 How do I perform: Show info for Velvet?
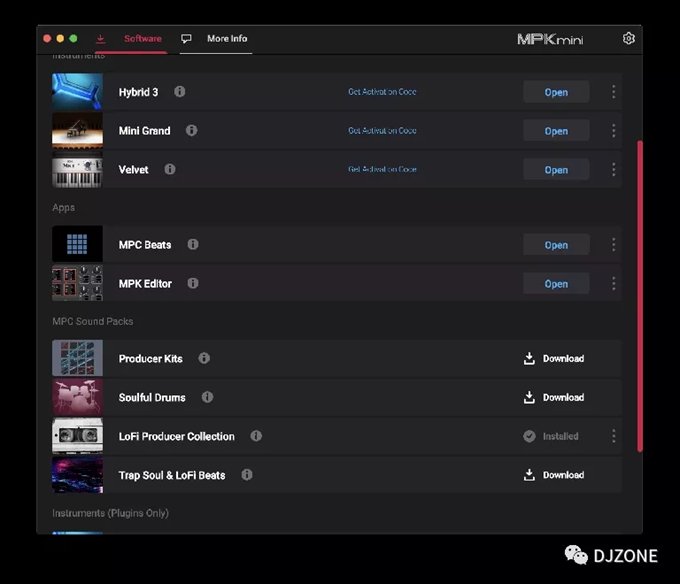point(170,169)
